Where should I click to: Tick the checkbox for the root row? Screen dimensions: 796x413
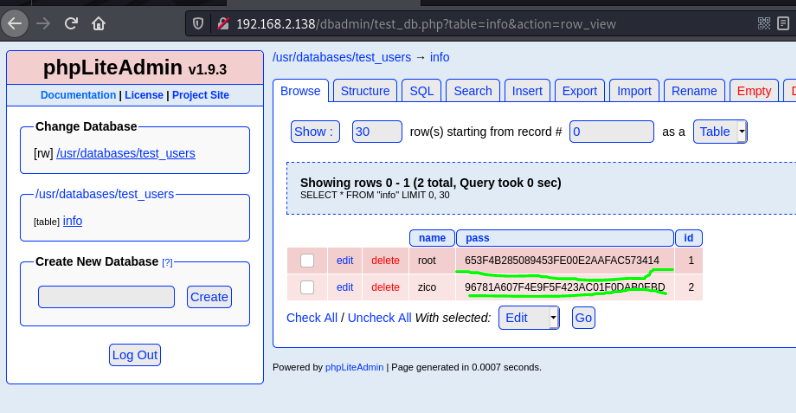coord(307,261)
